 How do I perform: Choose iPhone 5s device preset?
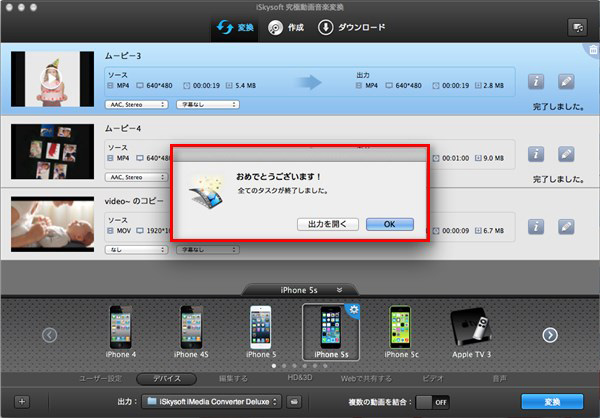pos(331,332)
